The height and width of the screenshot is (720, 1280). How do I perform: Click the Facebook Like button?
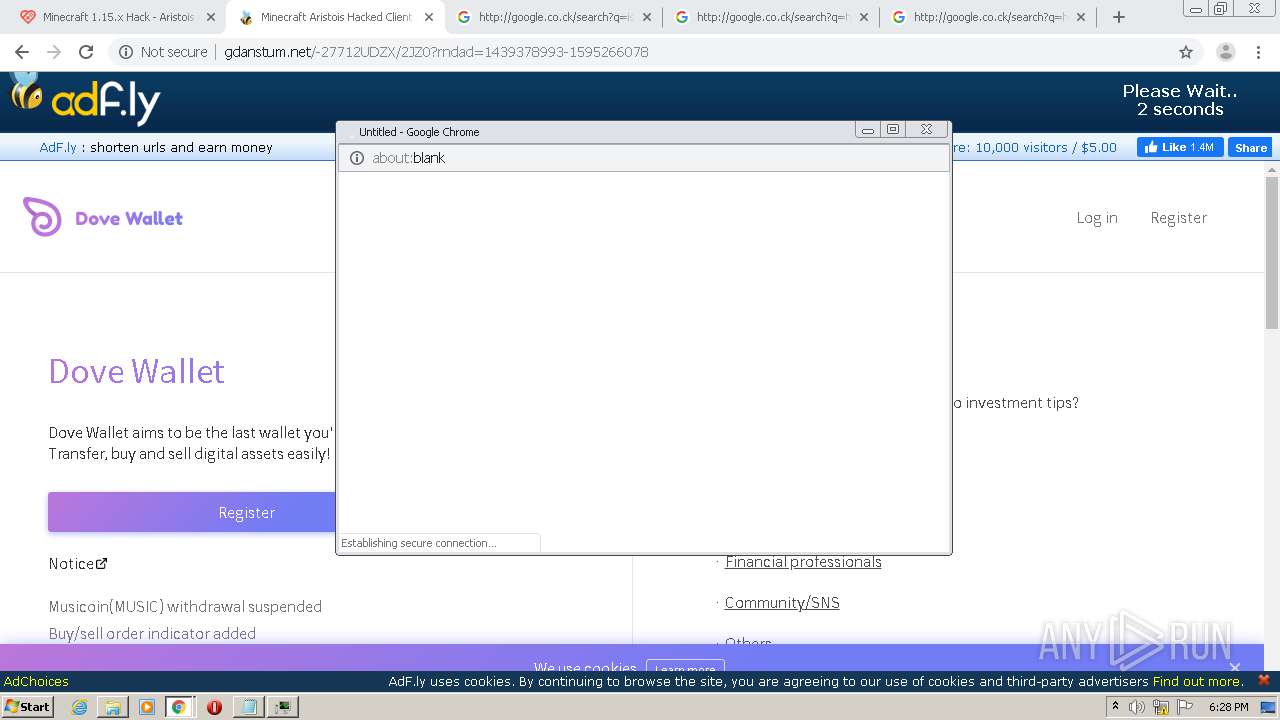pos(1180,147)
